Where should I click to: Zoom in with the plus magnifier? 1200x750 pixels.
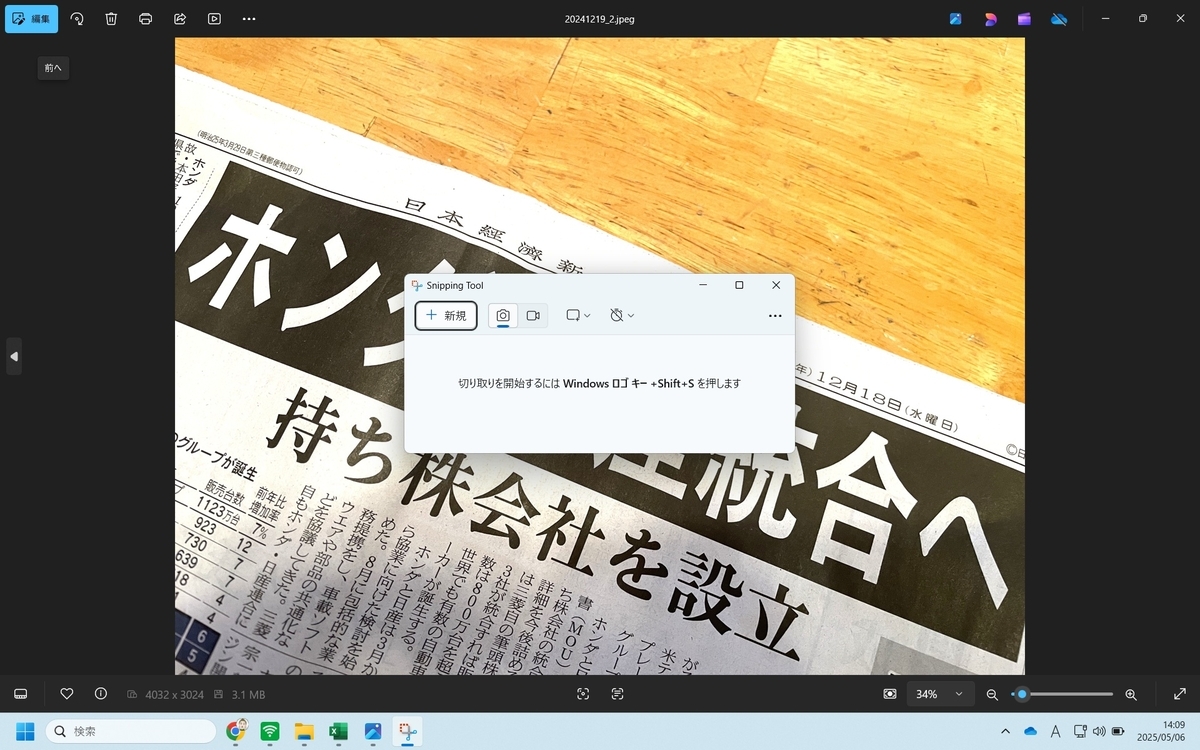pyautogui.click(x=1131, y=694)
